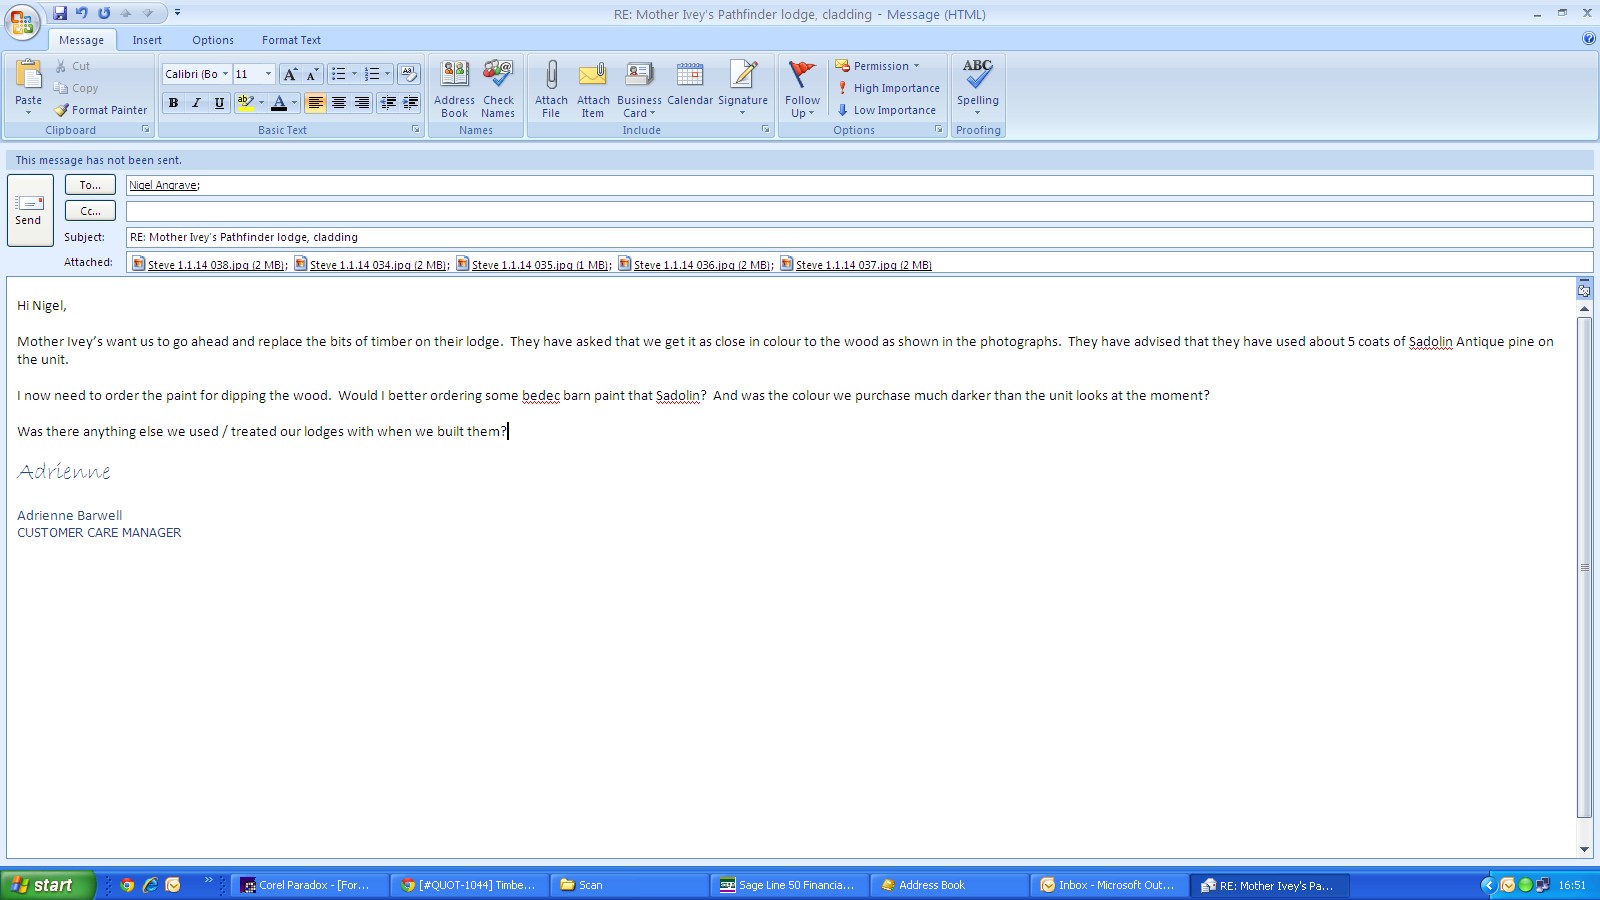The height and width of the screenshot is (900, 1600).
Task: Insert a Signature
Action: (743, 89)
